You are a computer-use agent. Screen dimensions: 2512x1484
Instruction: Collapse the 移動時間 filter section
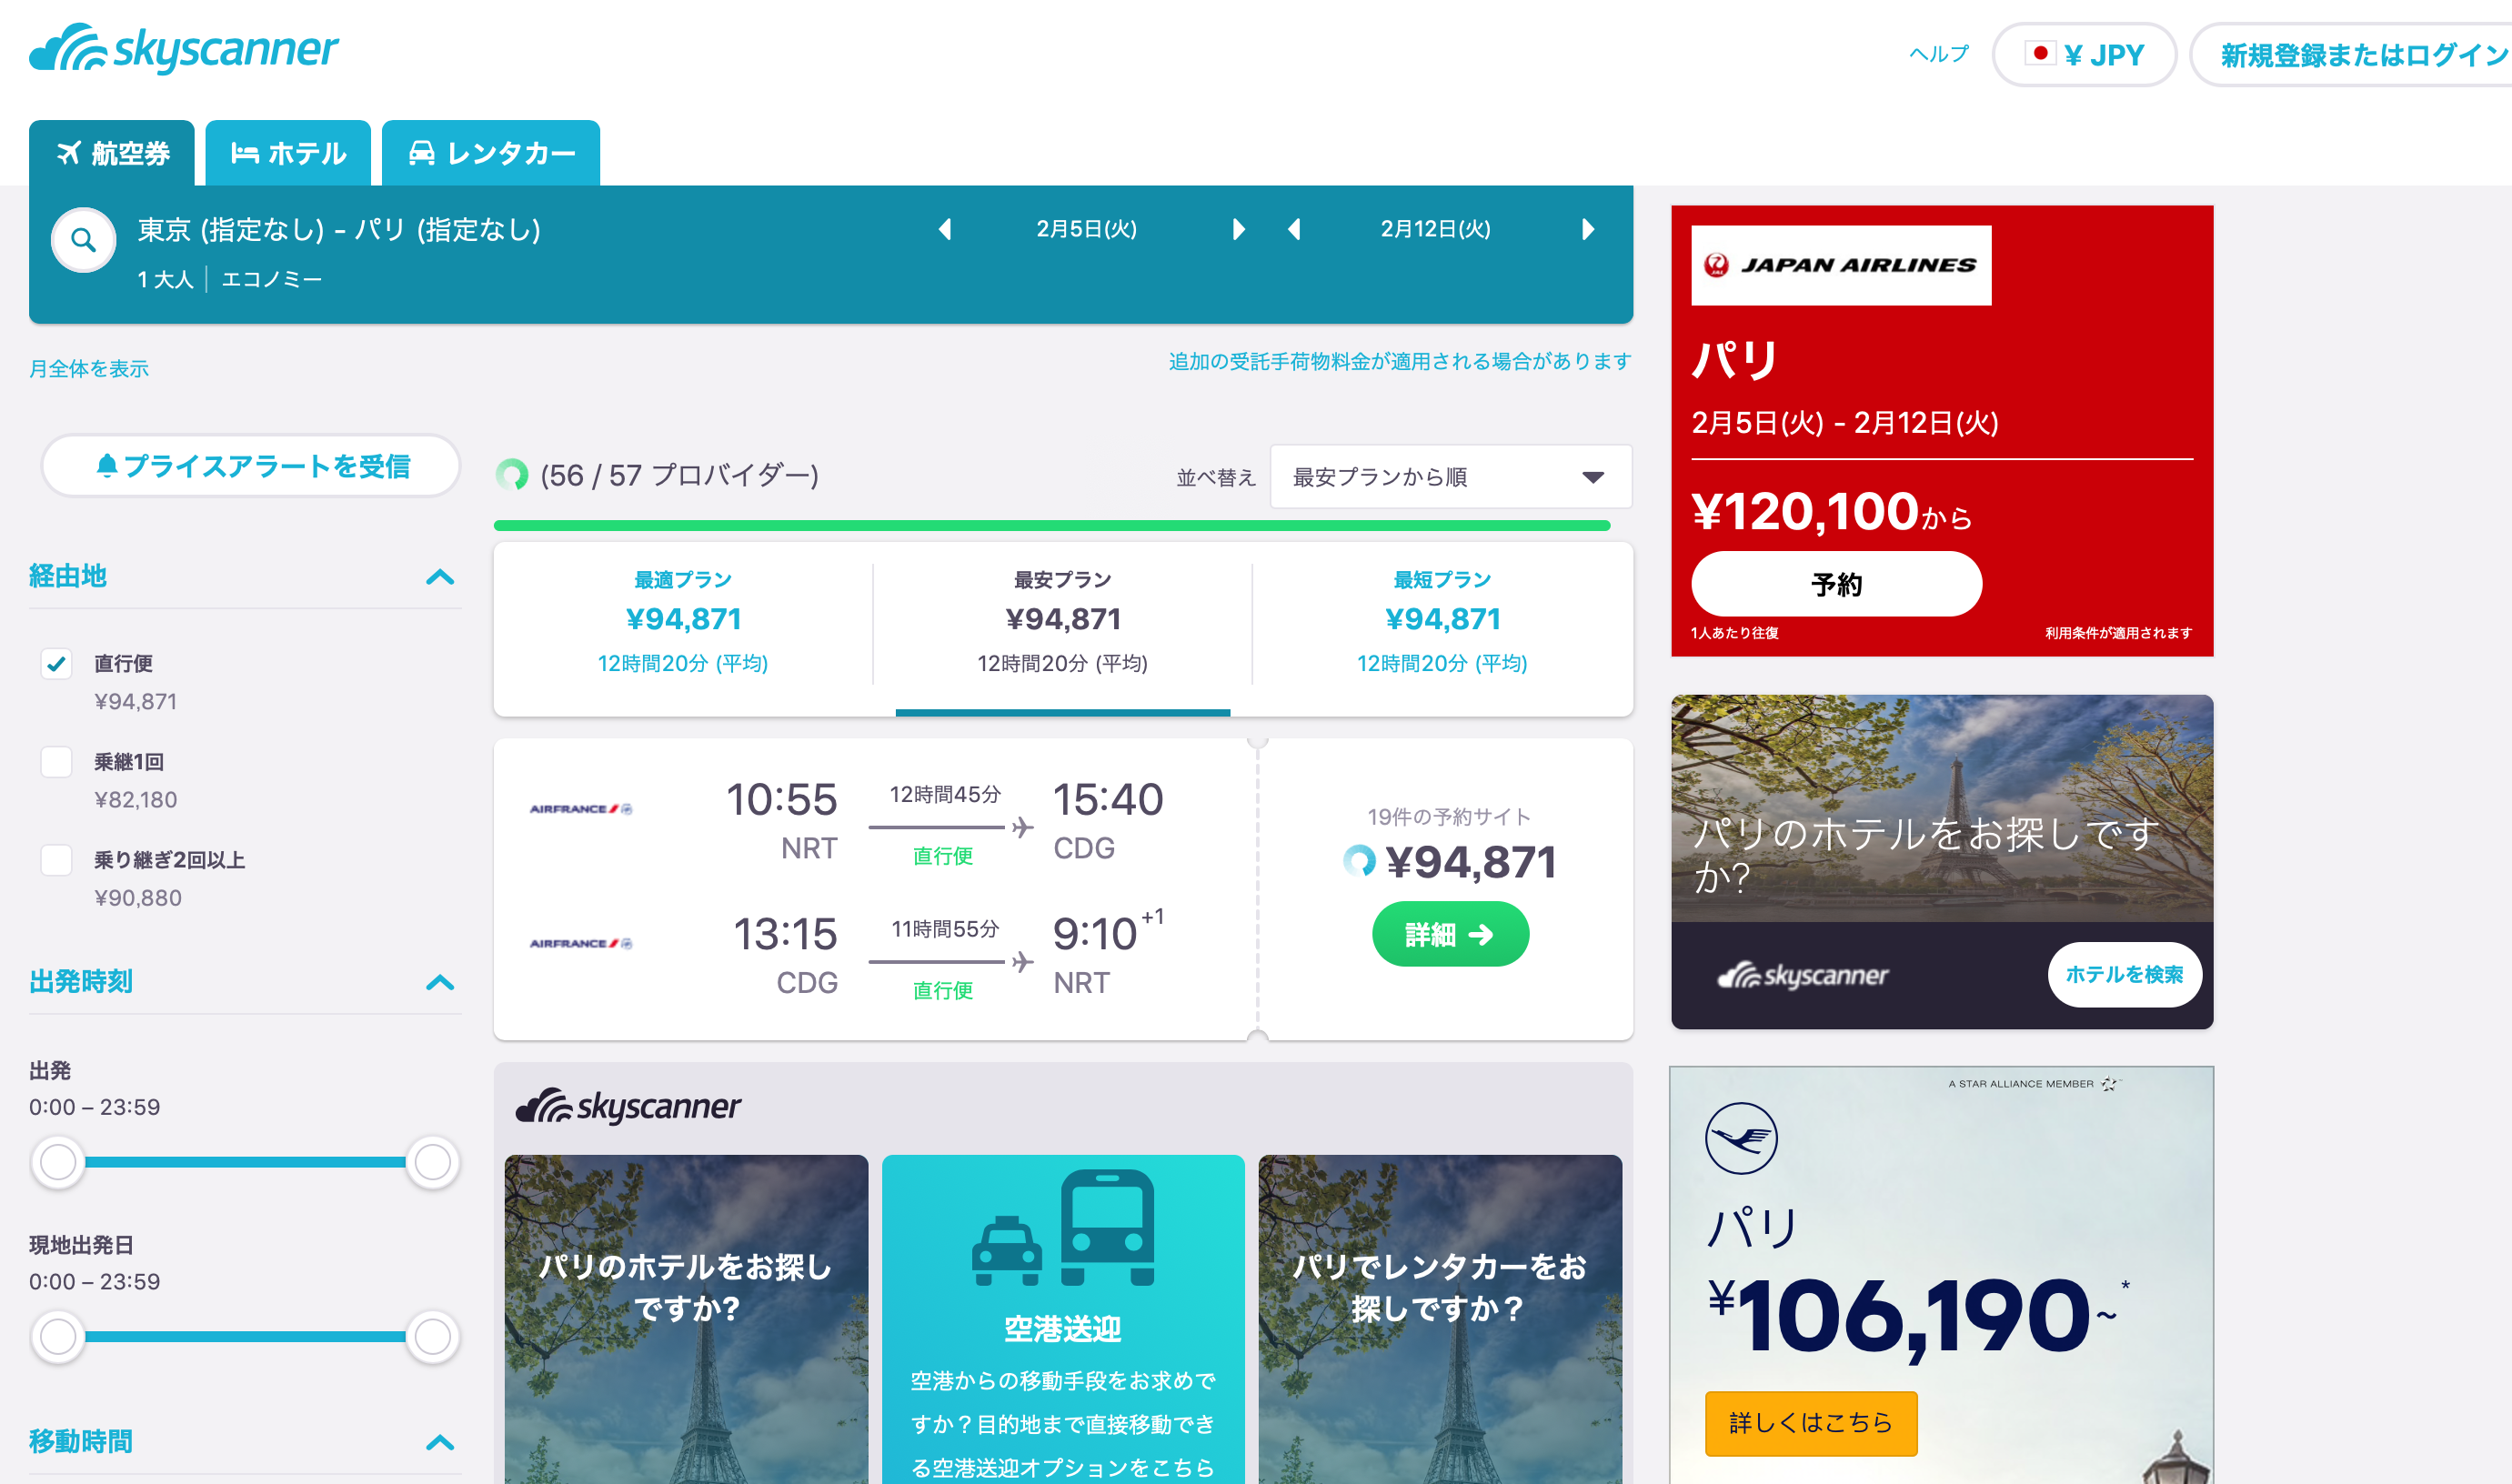coord(440,1442)
